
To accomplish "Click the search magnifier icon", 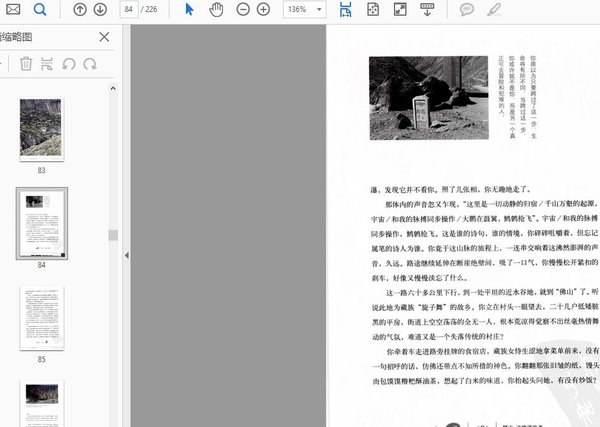I will [x=40, y=10].
